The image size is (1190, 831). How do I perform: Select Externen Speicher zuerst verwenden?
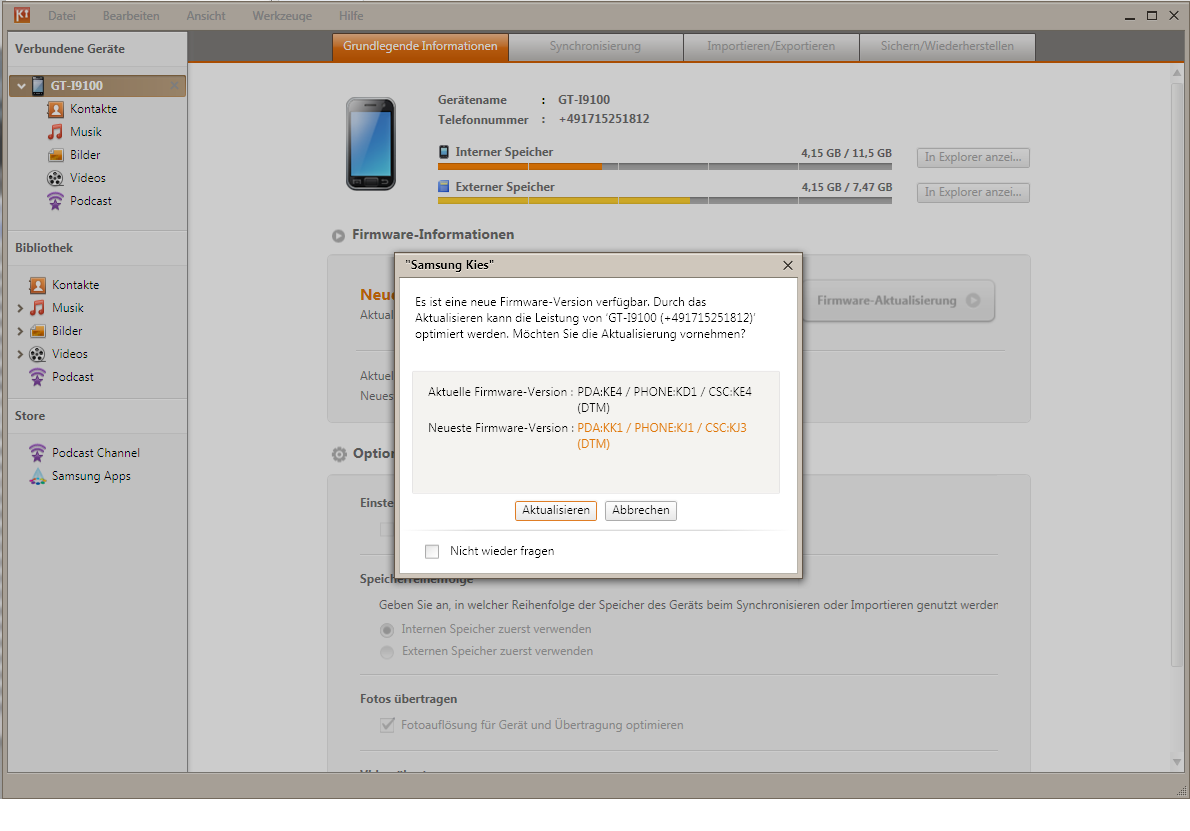387,652
